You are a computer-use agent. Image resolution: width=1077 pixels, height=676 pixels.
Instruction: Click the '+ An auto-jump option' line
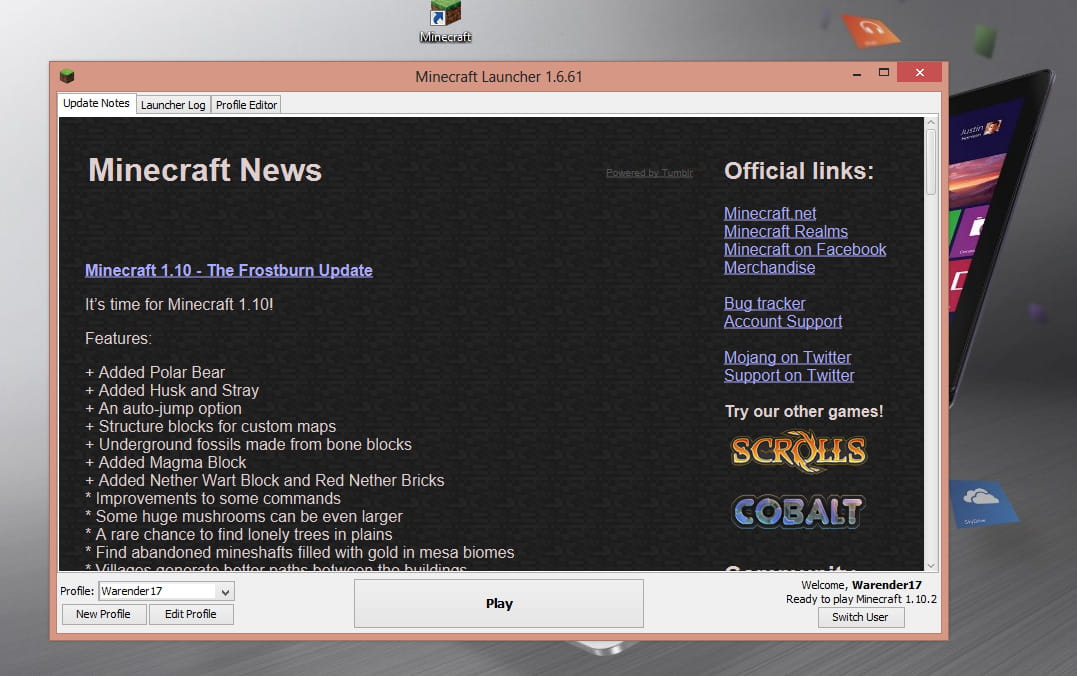click(163, 408)
